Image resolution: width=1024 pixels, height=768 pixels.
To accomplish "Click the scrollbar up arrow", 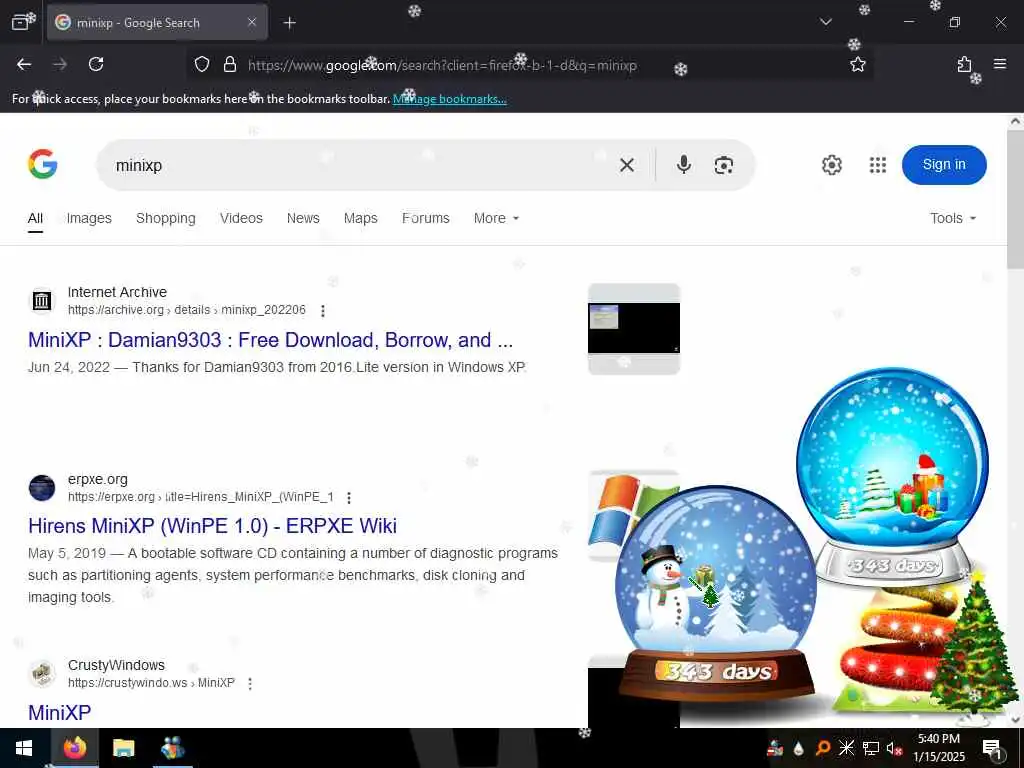I will click(x=1015, y=121).
